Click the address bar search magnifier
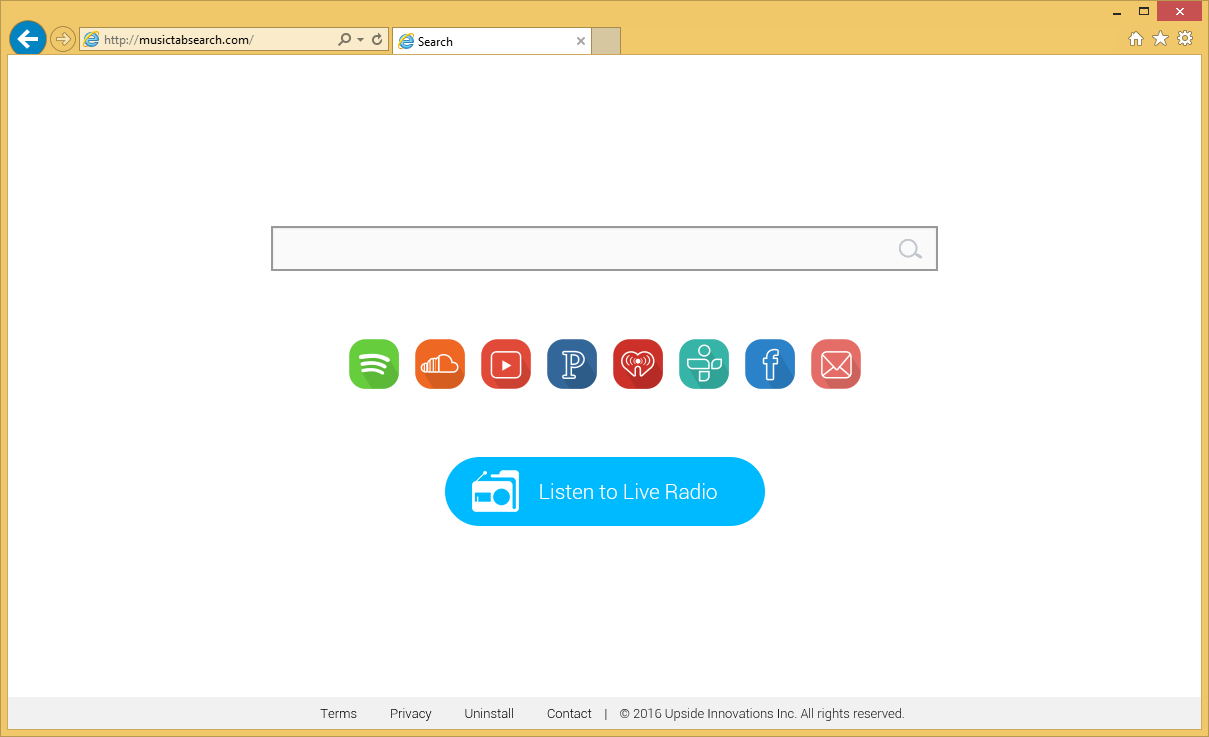The height and width of the screenshot is (737, 1209). pyautogui.click(x=345, y=40)
